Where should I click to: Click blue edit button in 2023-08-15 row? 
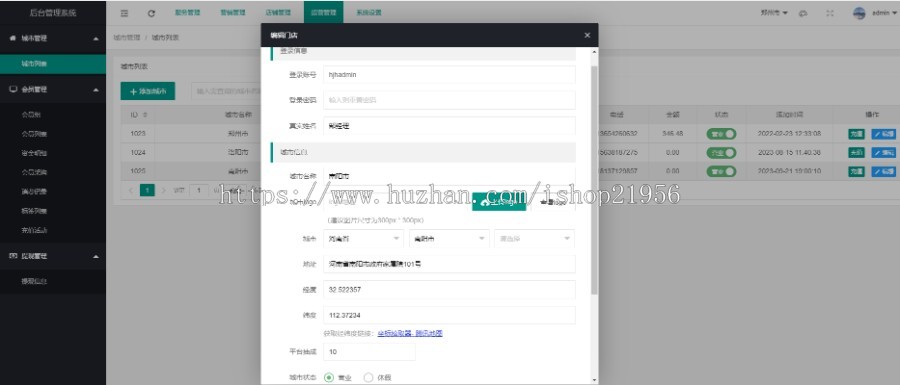[883, 153]
